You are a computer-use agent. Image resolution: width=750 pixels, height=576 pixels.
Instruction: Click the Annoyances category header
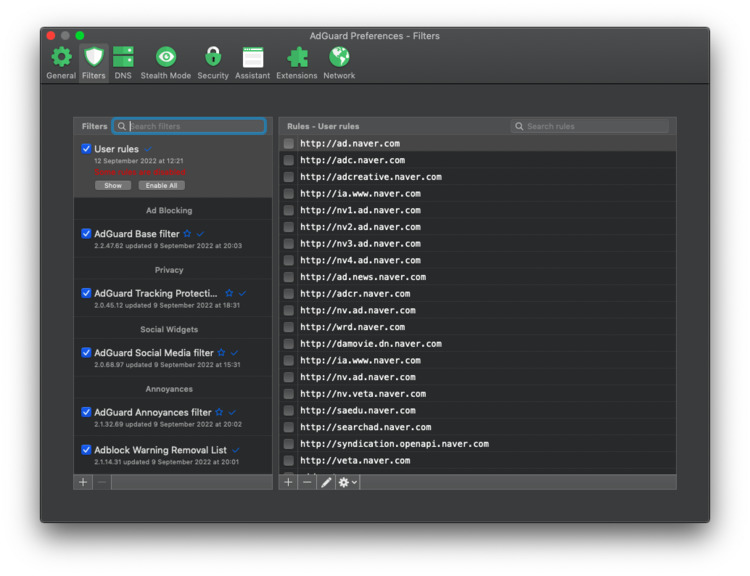tap(169, 389)
